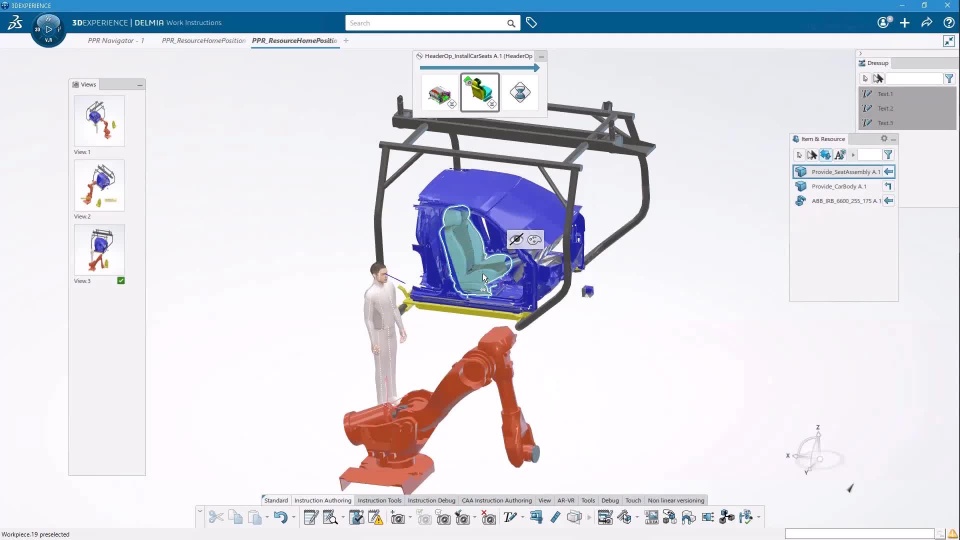Click the clipboard with checkmark icon
Screen dimensions: 960x540
coord(356,517)
